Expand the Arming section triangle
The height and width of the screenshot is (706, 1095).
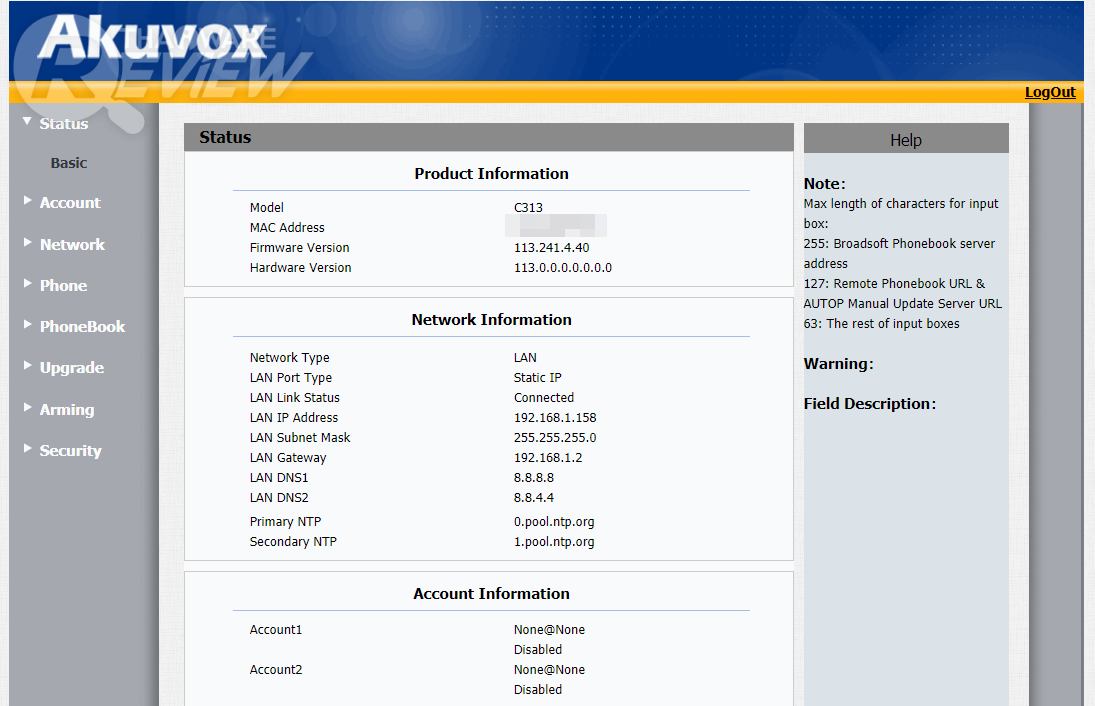click(28, 408)
